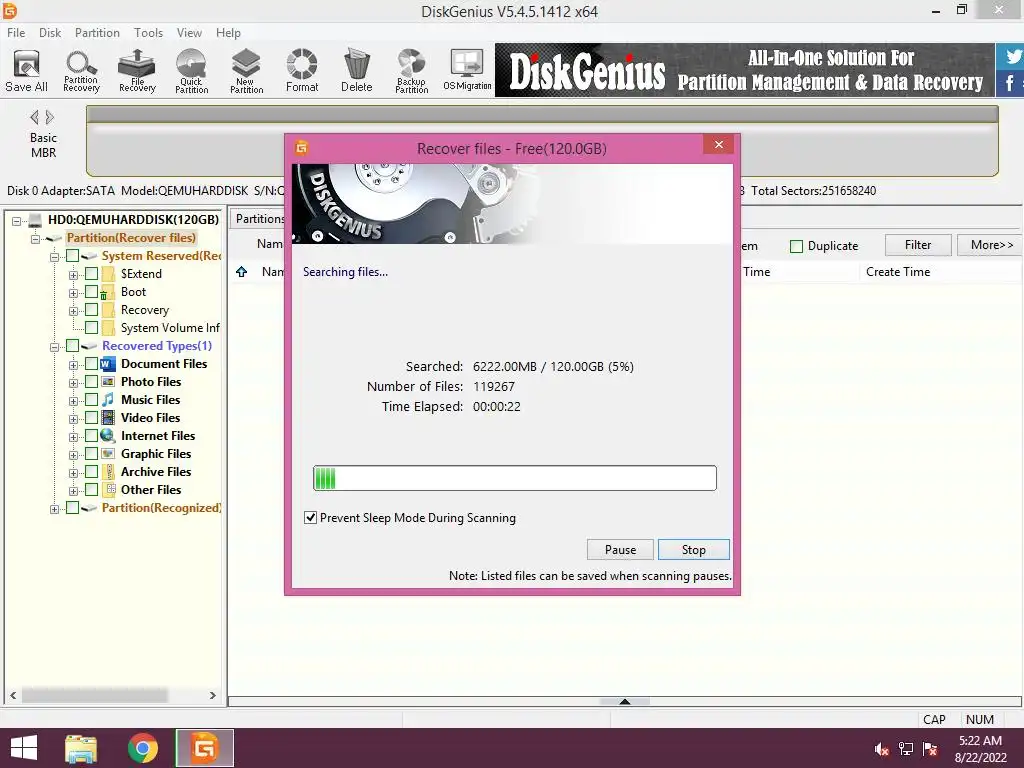1024x768 pixels.
Task: Collapse Partition(Recover files) node
Action: pos(35,238)
